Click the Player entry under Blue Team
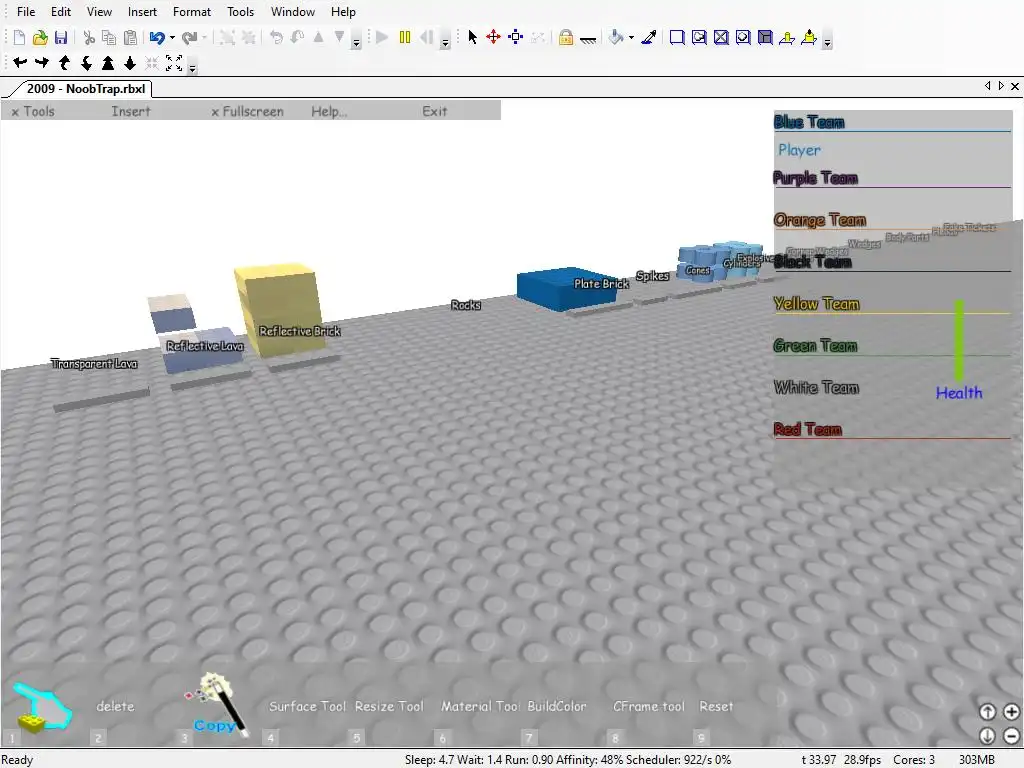 pos(799,150)
